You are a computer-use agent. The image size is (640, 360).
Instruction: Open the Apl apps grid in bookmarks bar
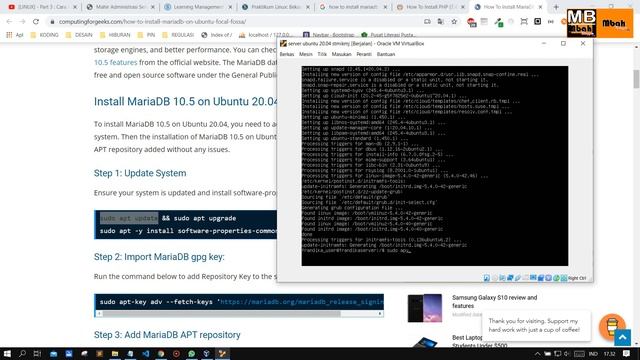click(15, 35)
